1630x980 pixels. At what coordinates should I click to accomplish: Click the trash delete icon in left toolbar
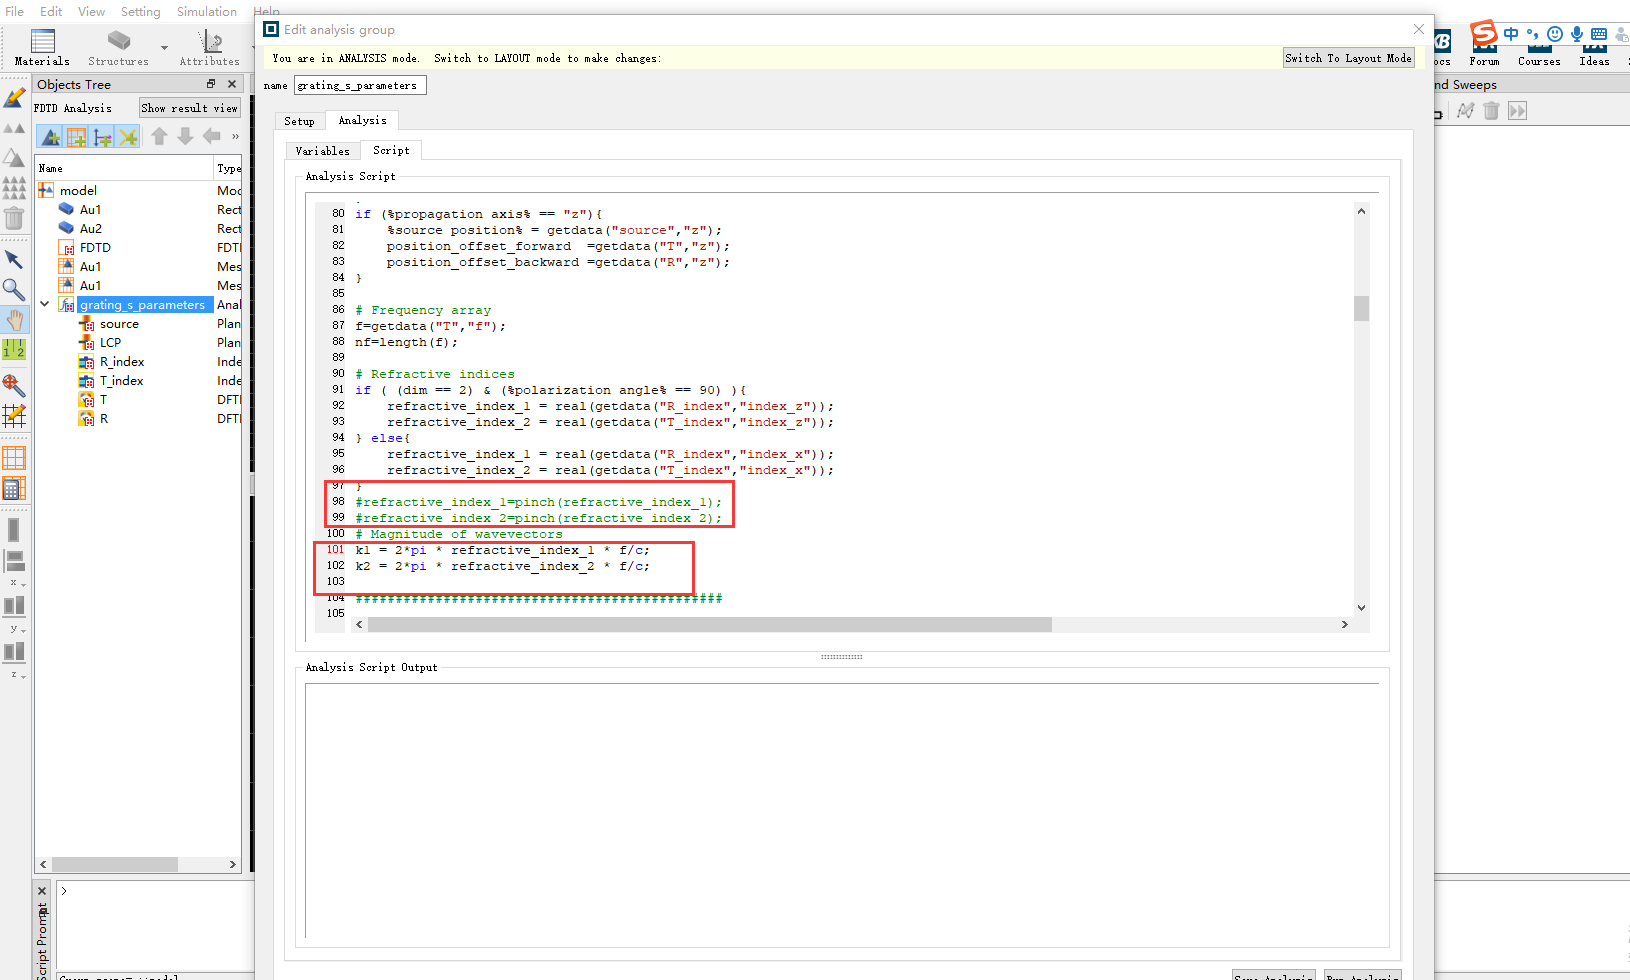coord(14,217)
